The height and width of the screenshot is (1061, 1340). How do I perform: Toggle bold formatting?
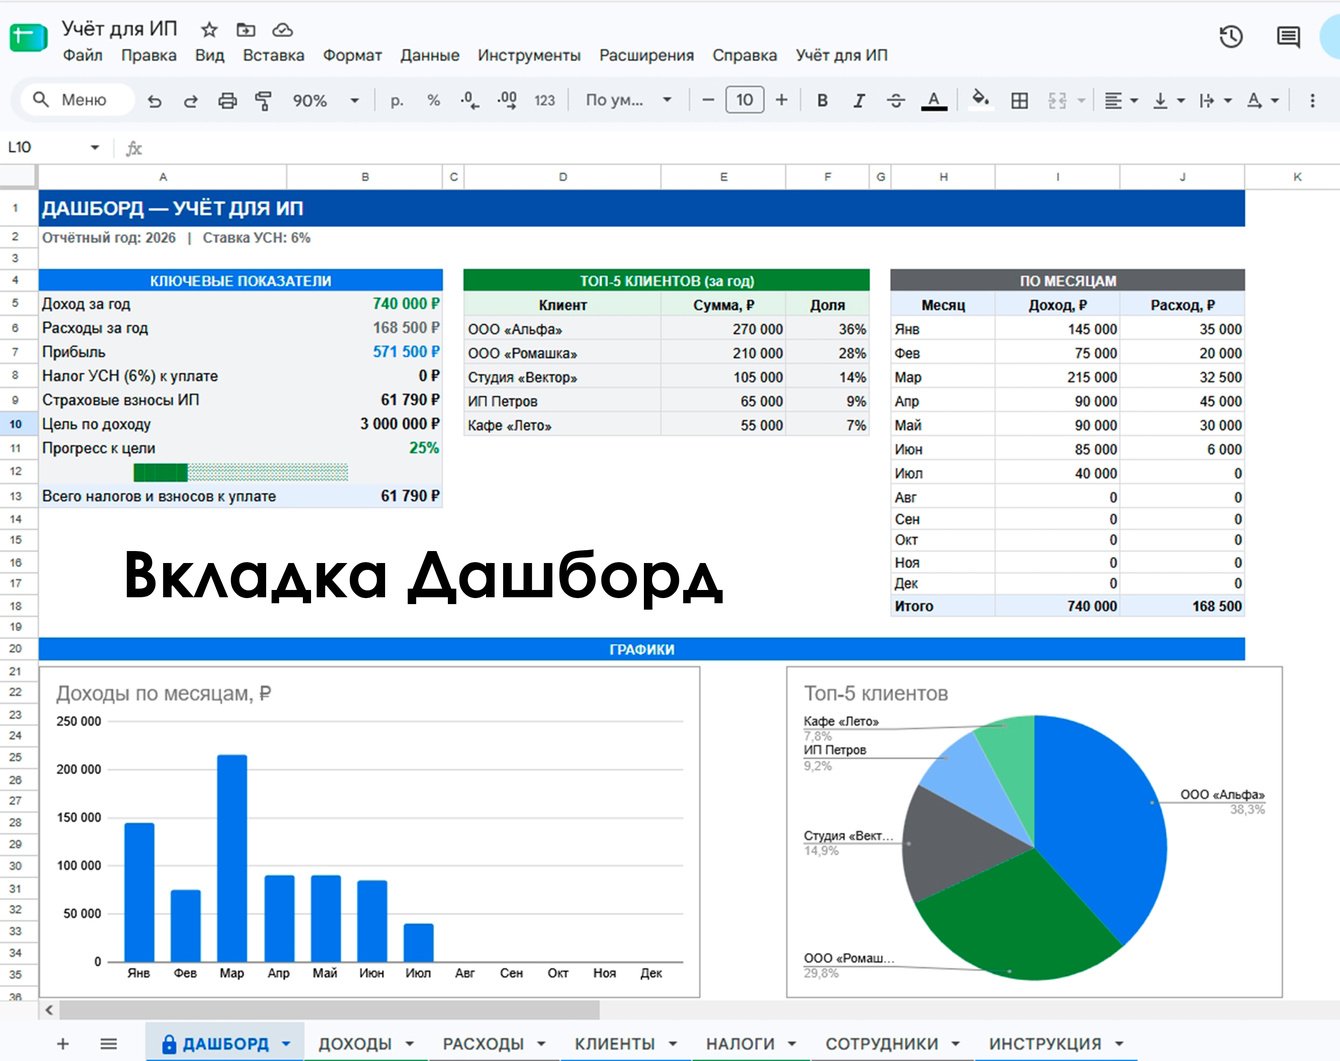pos(822,100)
